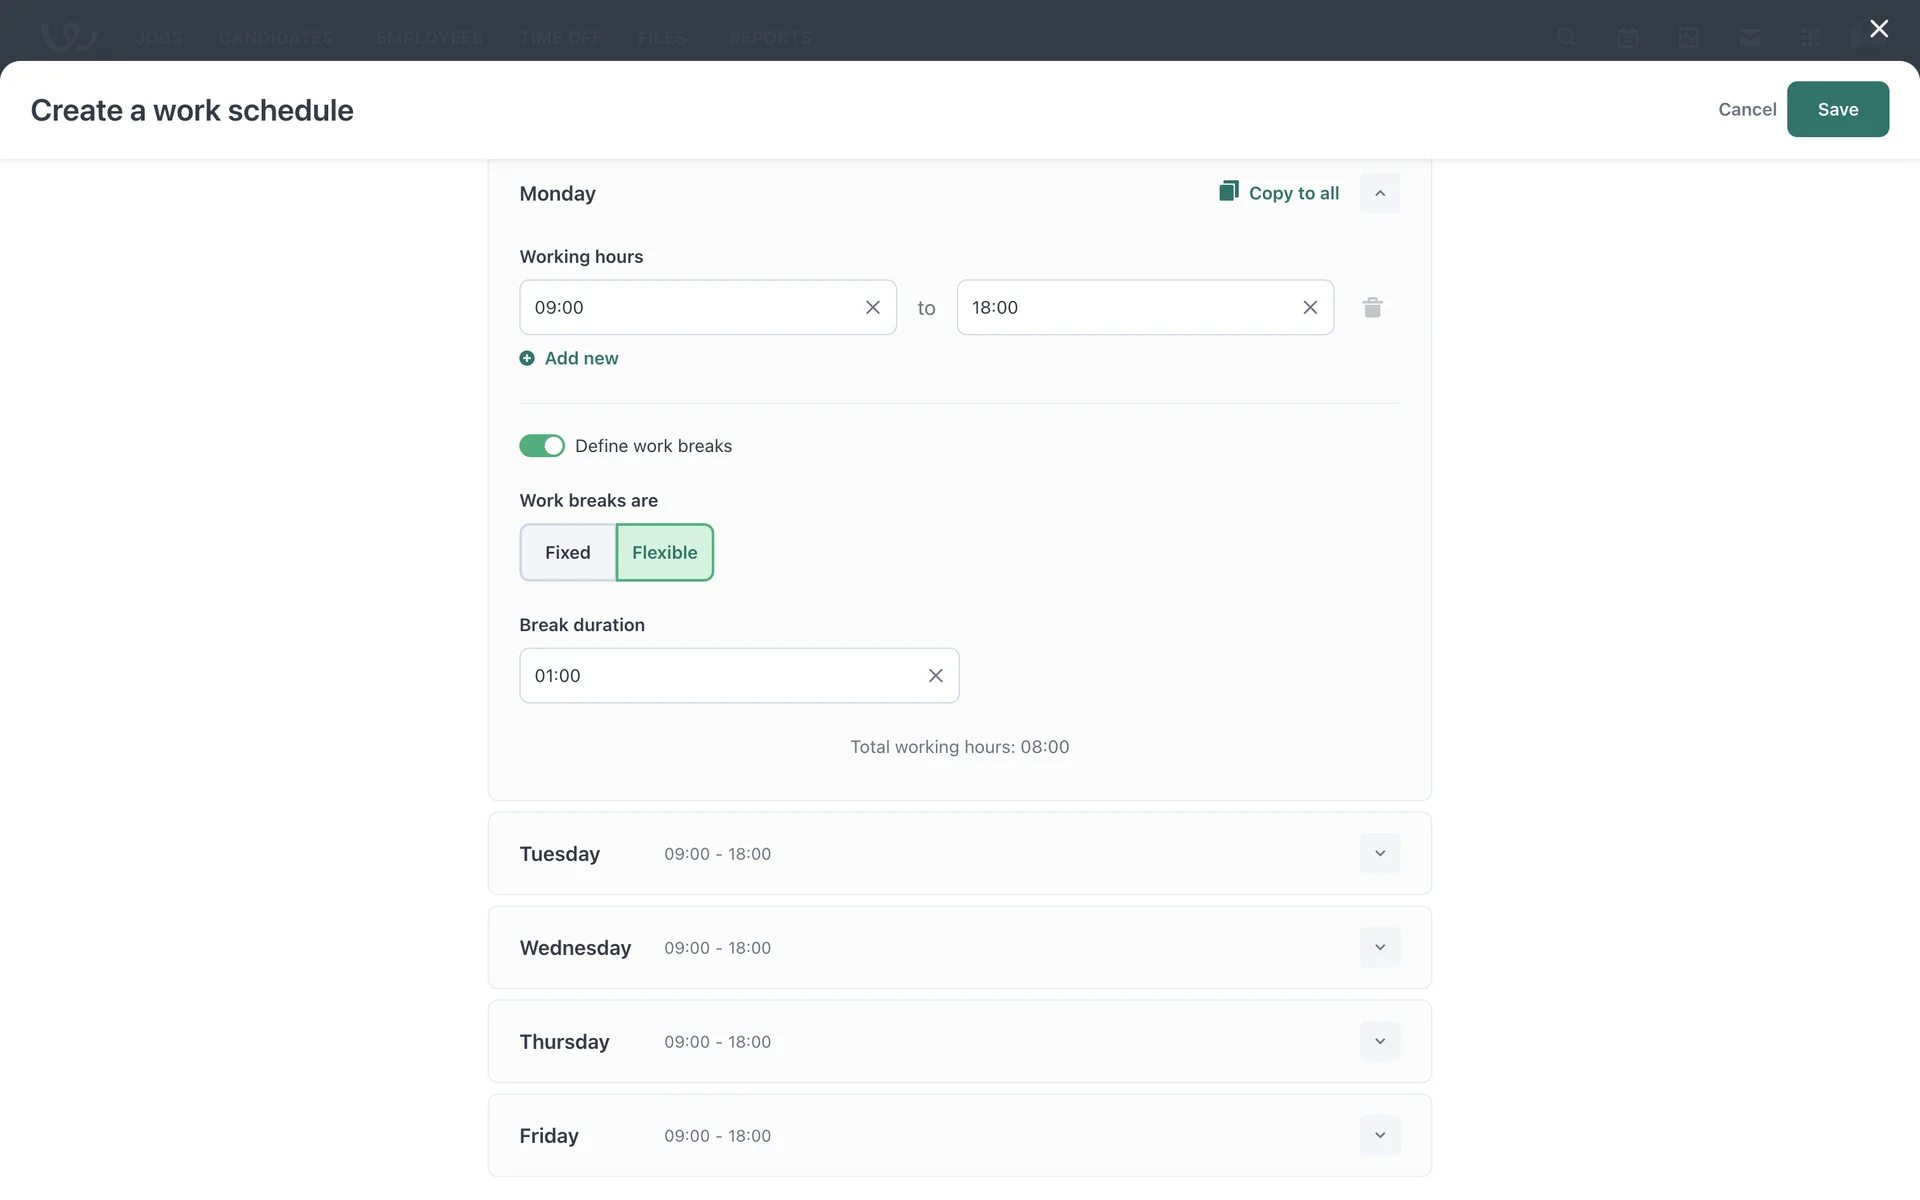The width and height of the screenshot is (1920, 1200).
Task: Click the Break duration input field
Action: click(720, 675)
